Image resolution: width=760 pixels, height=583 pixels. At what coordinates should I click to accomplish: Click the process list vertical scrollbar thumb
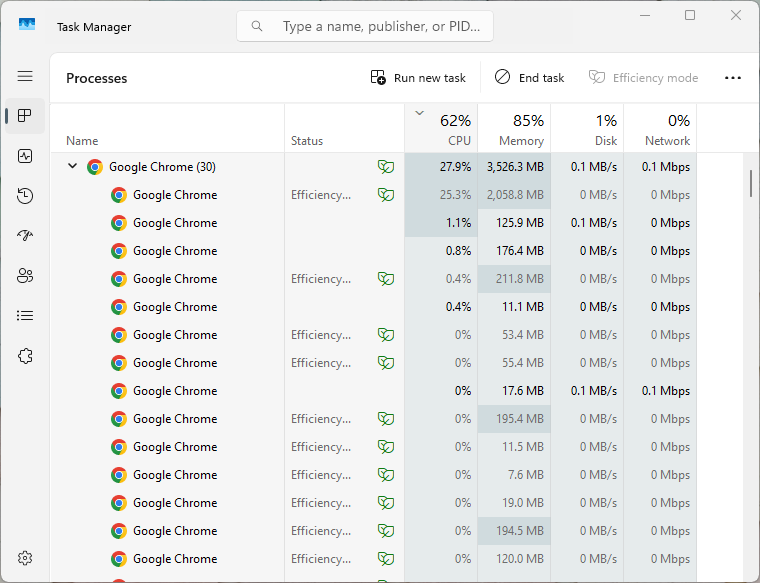coord(751,183)
